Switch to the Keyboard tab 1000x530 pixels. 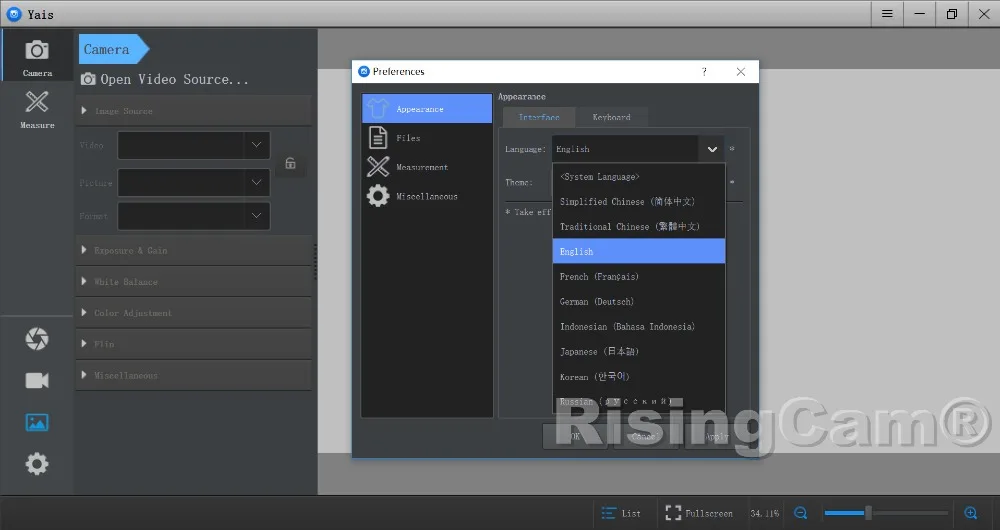[x=611, y=117]
